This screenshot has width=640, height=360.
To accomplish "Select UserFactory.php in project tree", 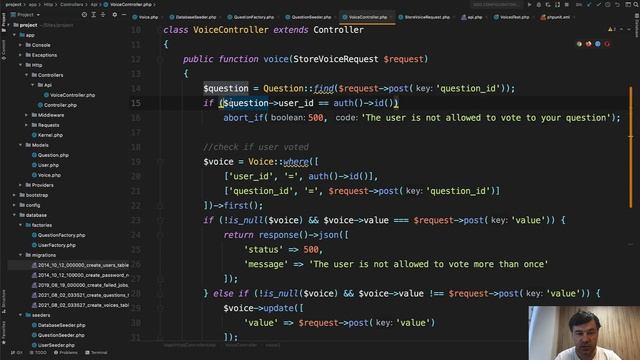I will [54, 245].
